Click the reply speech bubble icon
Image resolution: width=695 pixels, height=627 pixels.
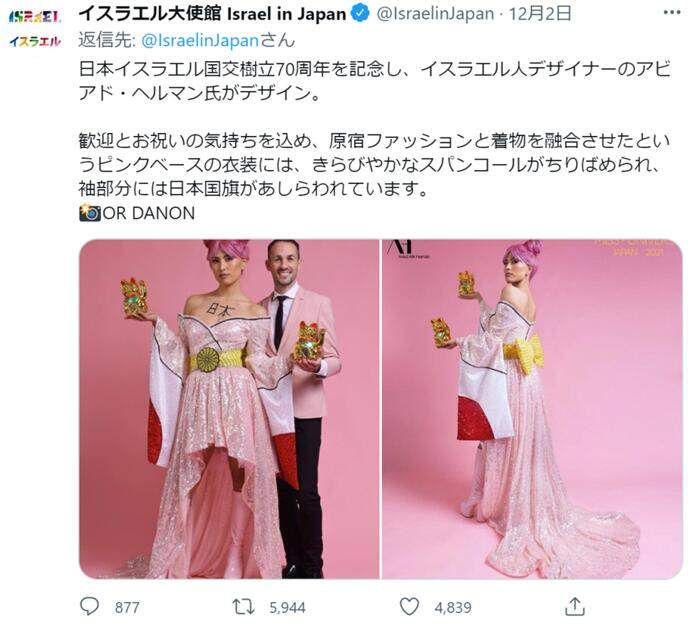[x=89, y=606]
